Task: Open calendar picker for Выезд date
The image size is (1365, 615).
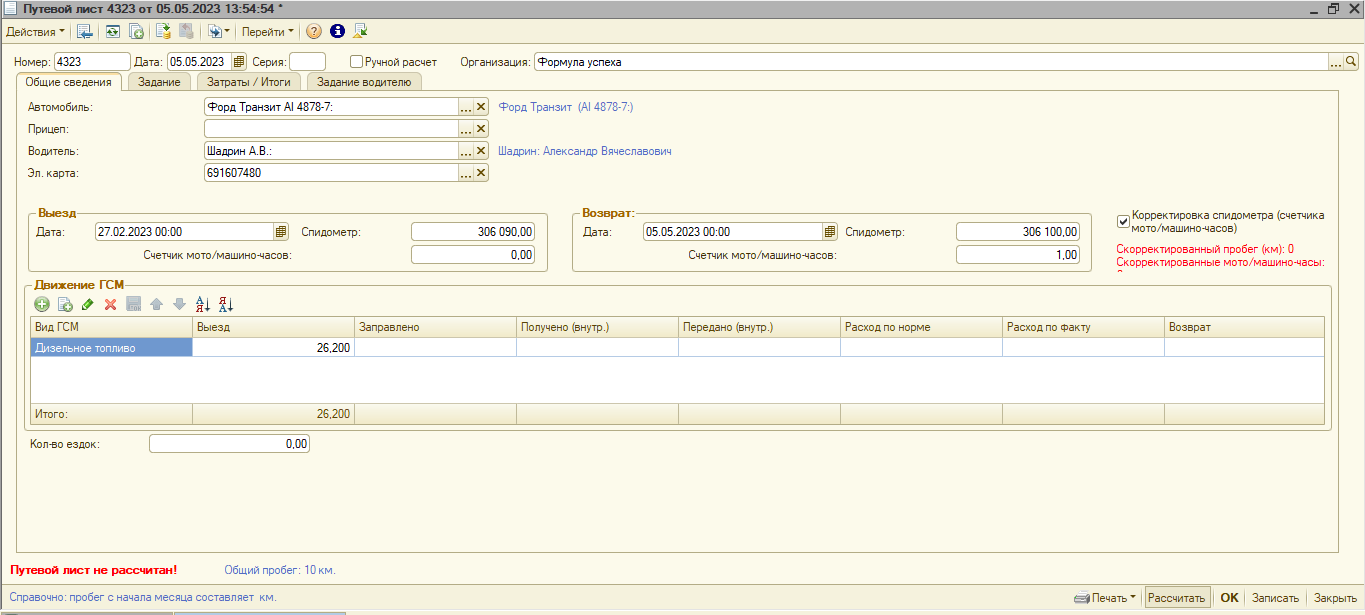Action: point(281,232)
